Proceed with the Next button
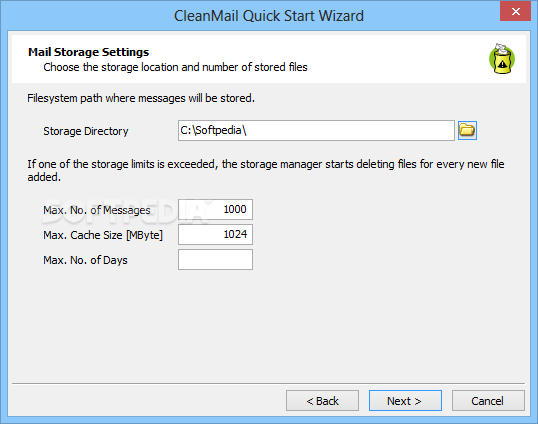 tap(405, 401)
